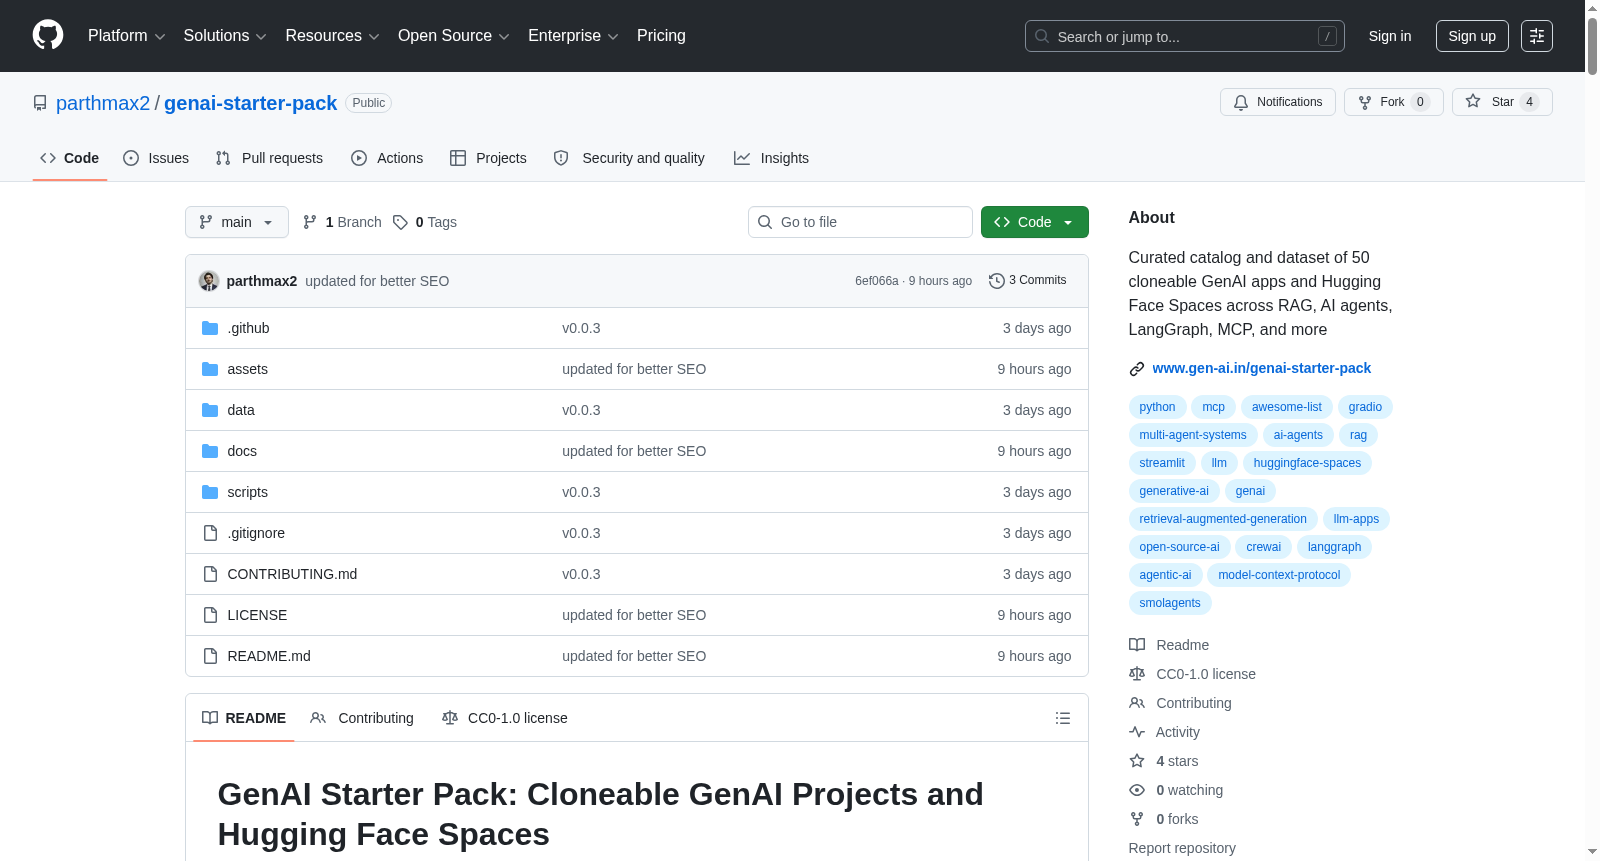Open the main branch selector dropdown
This screenshot has height=861, width=1600.
click(x=237, y=222)
